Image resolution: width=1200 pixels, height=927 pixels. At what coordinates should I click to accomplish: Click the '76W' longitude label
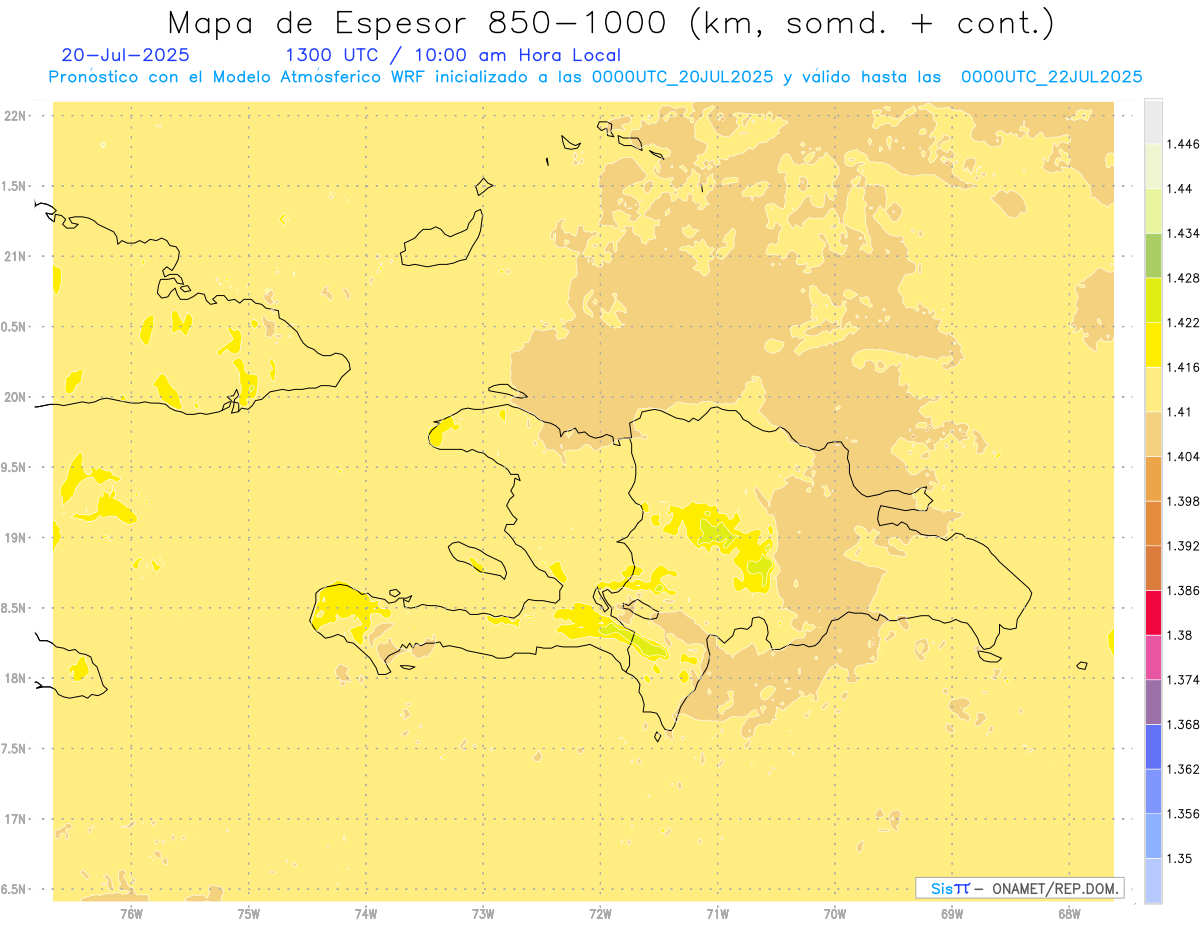(x=132, y=913)
